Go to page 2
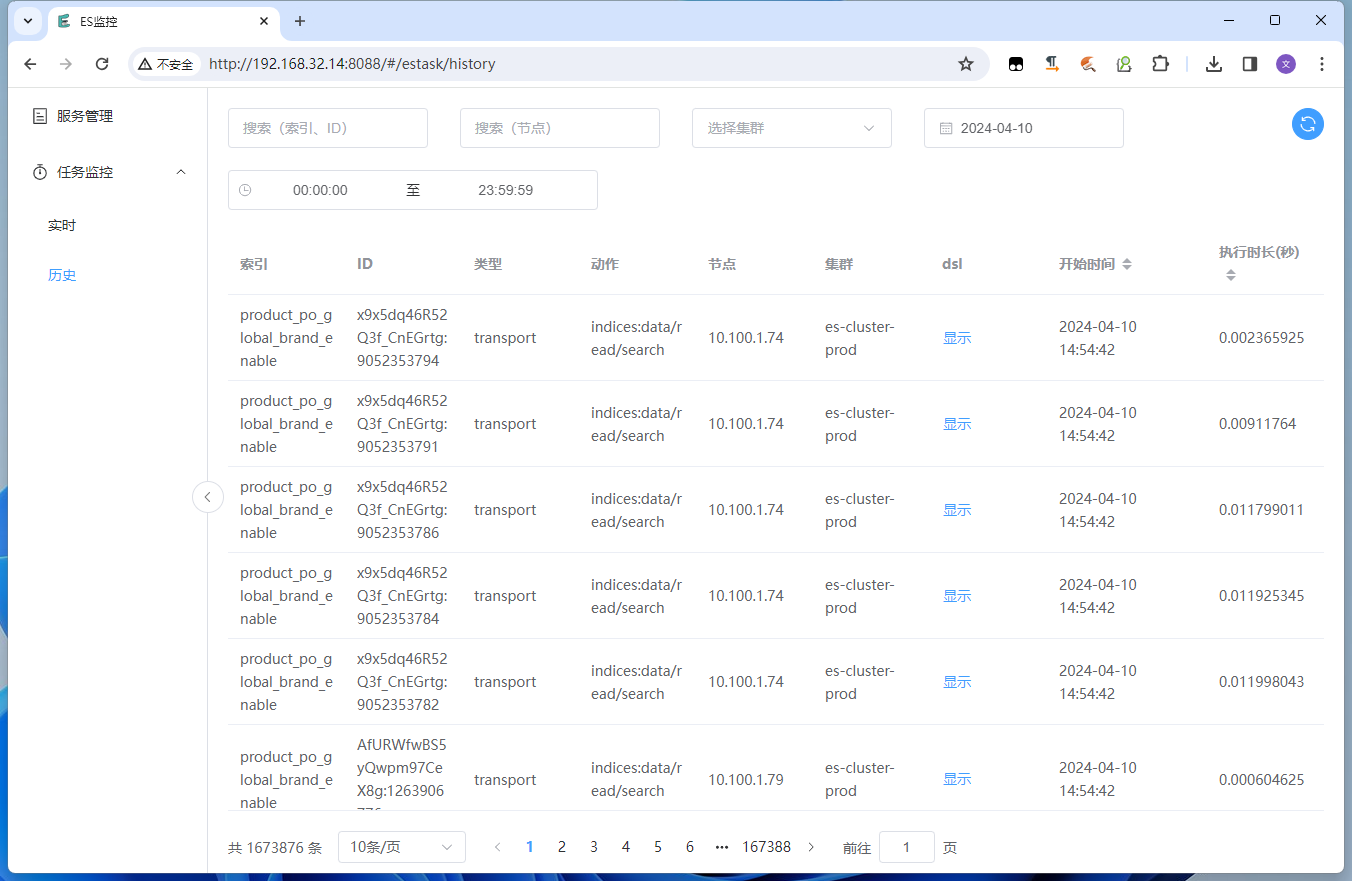This screenshot has width=1352, height=881. click(562, 847)
